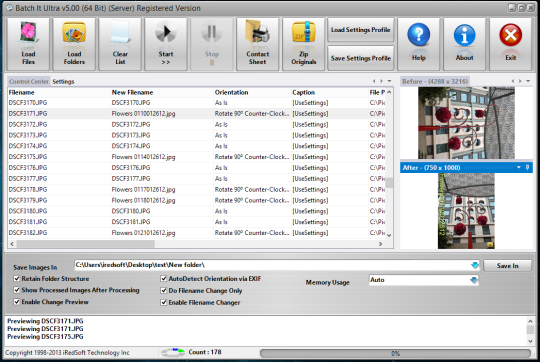Click the file list horizontal scrollbar thumb
Viewport: 540px width, 362px height.
(x=86, y=244)
